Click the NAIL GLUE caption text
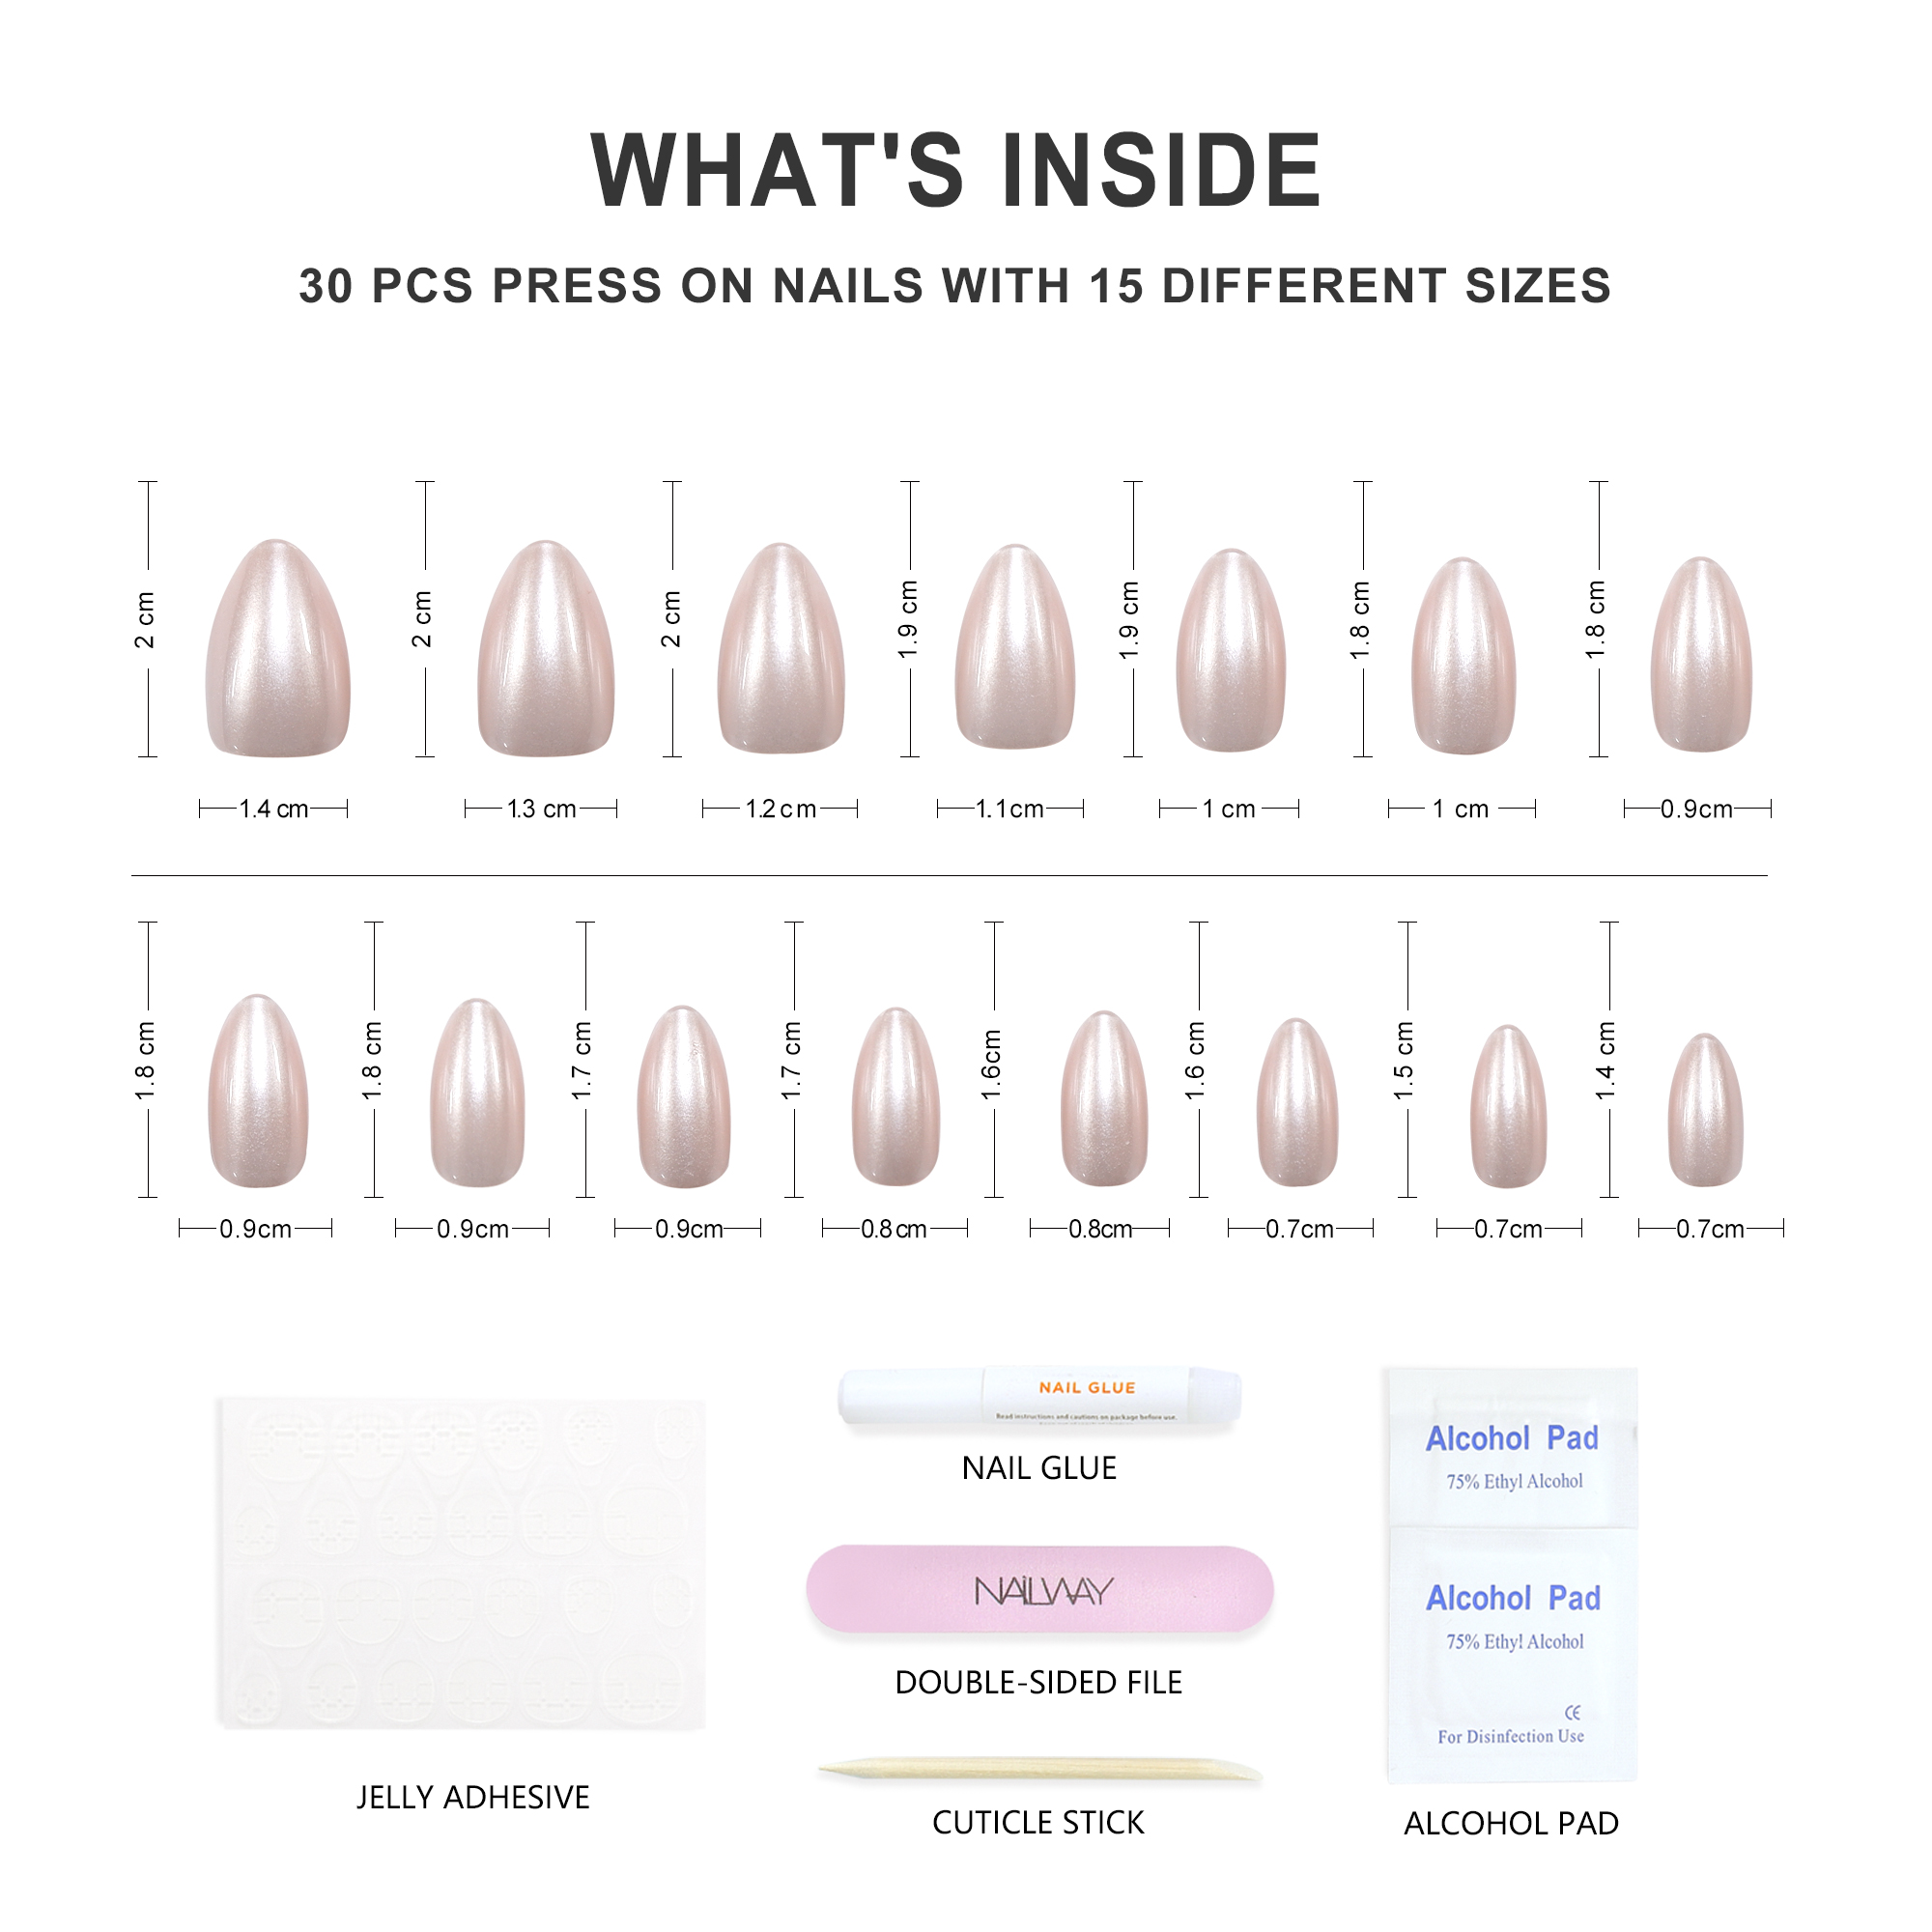The width and height of the screenshot is (1932, 1932). tap(1039, 1468)
